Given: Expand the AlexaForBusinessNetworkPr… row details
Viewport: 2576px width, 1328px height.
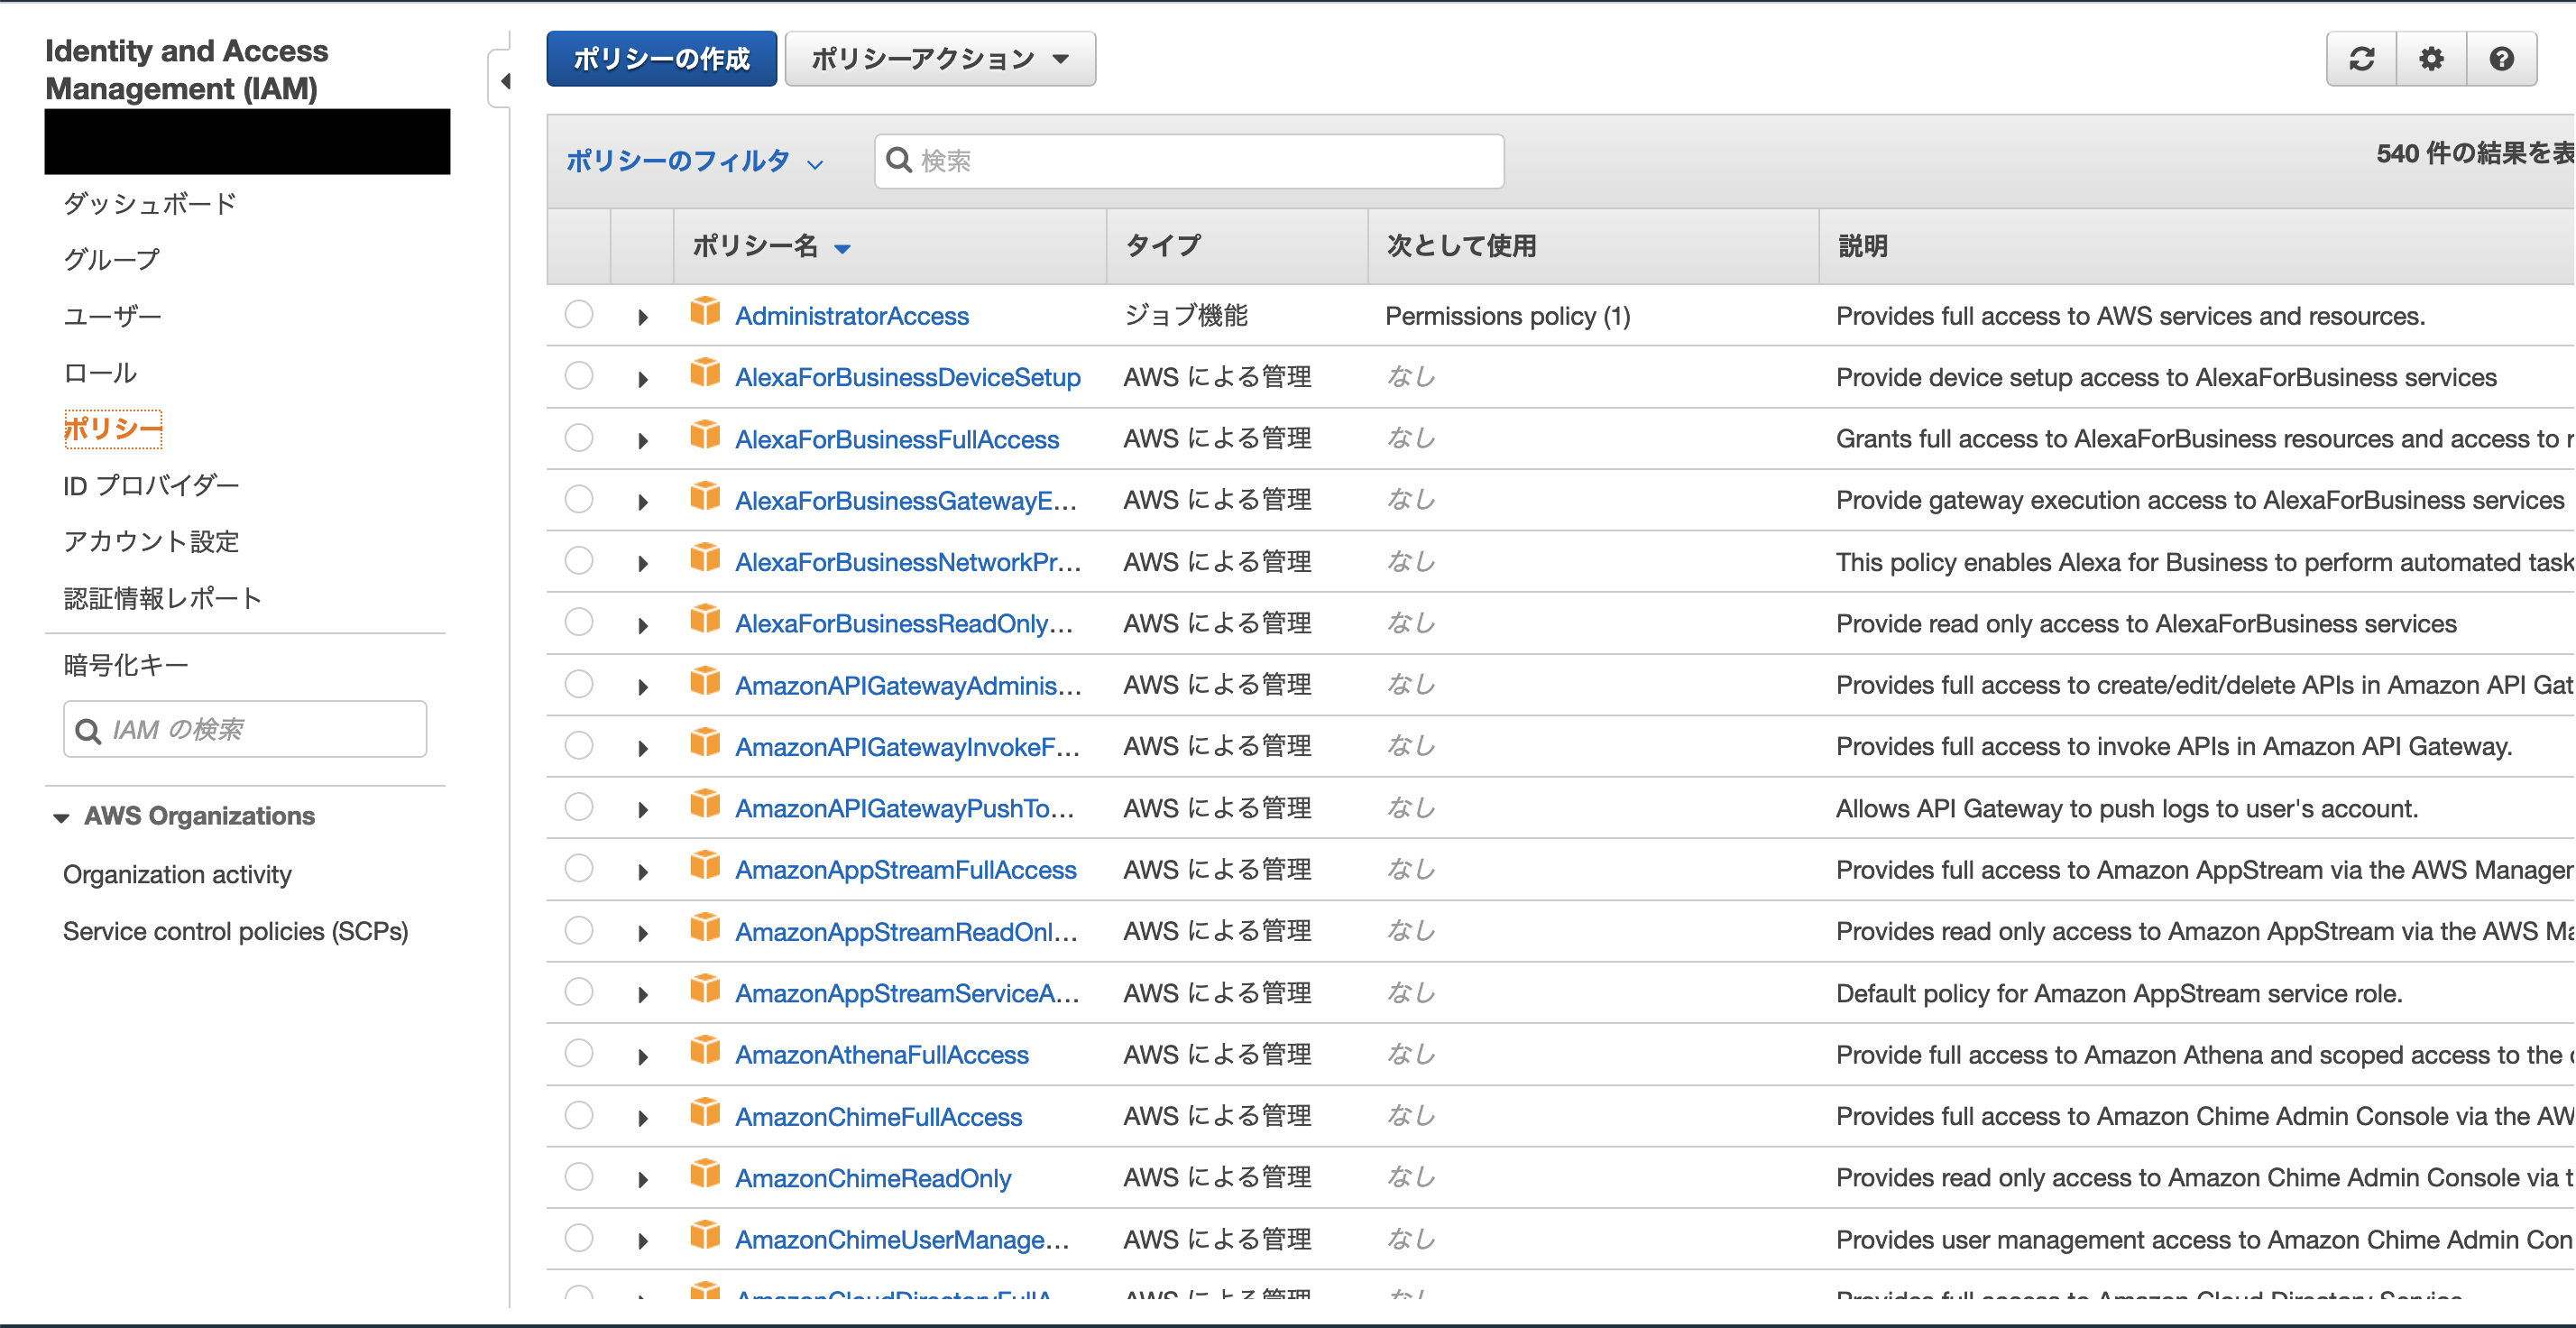Looking at the screenshot, I should 643,564.
